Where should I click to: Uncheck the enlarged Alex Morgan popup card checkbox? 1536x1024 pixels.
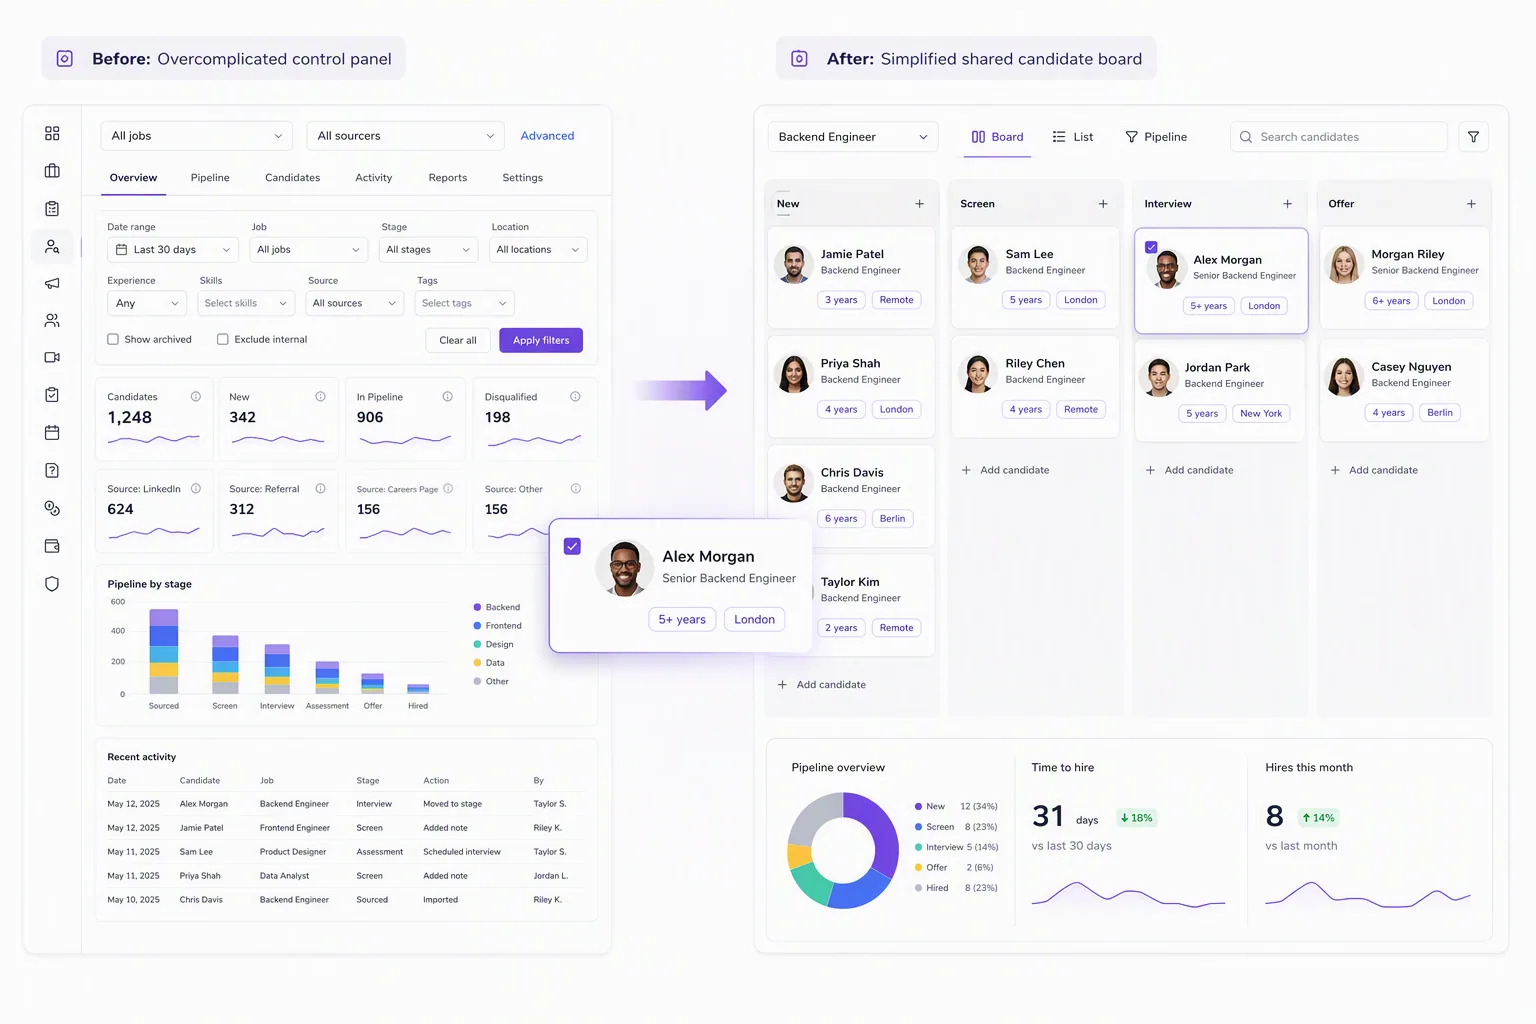tap(572, 546)
